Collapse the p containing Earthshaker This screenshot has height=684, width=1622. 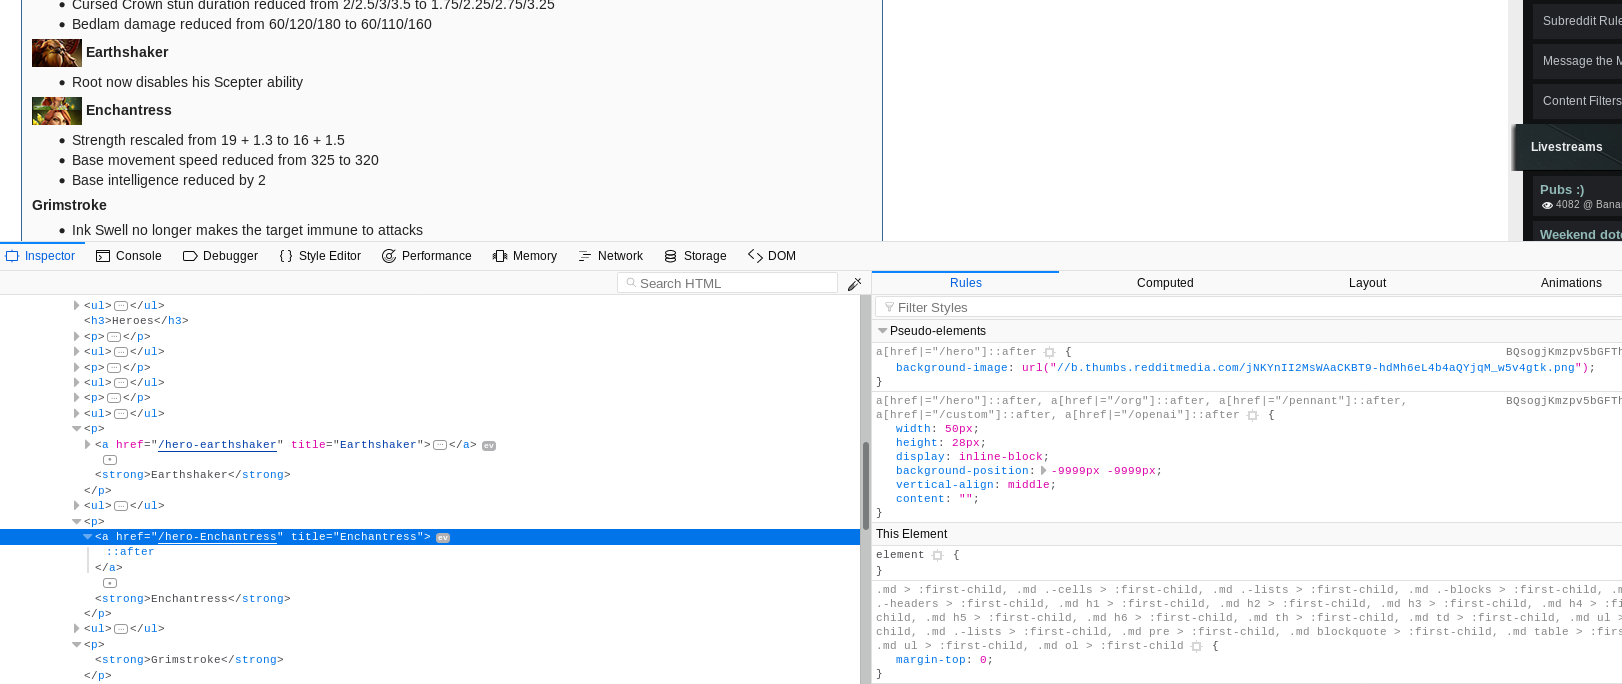coord(77,429)
